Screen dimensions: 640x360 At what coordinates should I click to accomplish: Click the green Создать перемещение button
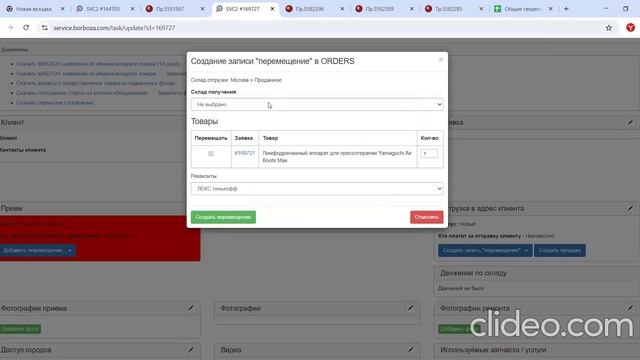[x=223, y=217]
